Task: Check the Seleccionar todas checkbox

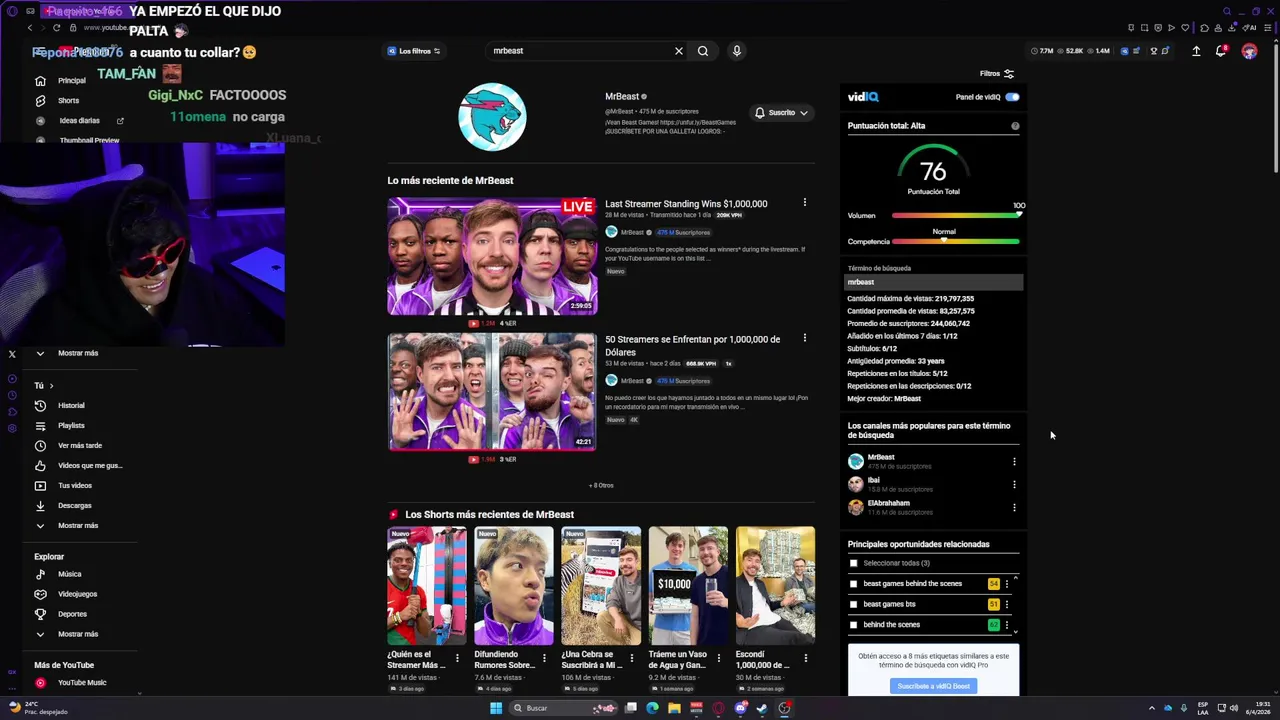Action: pyautogui.click(x=853, y=563)
